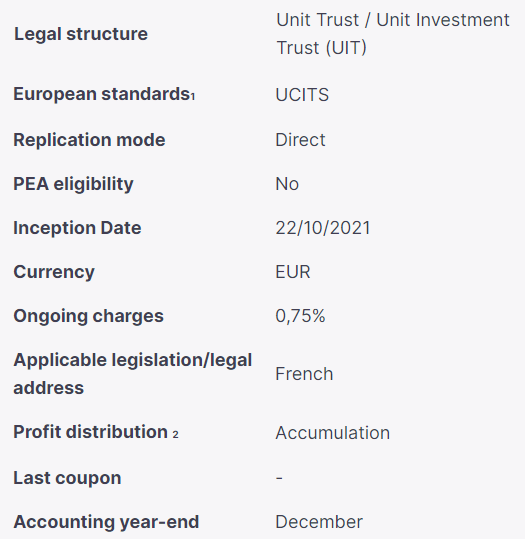Click the PEA eligibility label
The image size is (525, 539).
(73, 184)
